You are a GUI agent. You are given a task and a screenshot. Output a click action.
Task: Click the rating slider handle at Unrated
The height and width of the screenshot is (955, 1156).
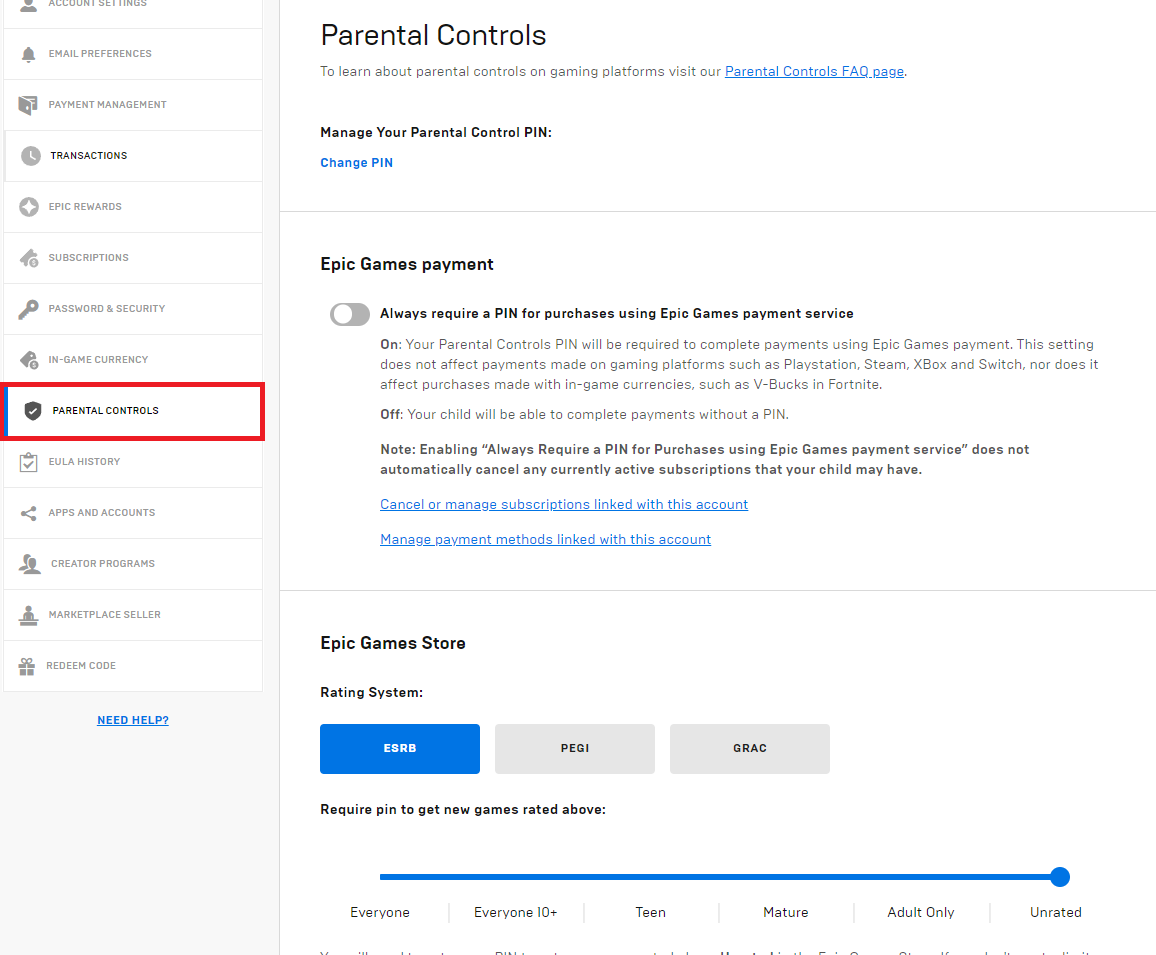tap(1060, 877)
